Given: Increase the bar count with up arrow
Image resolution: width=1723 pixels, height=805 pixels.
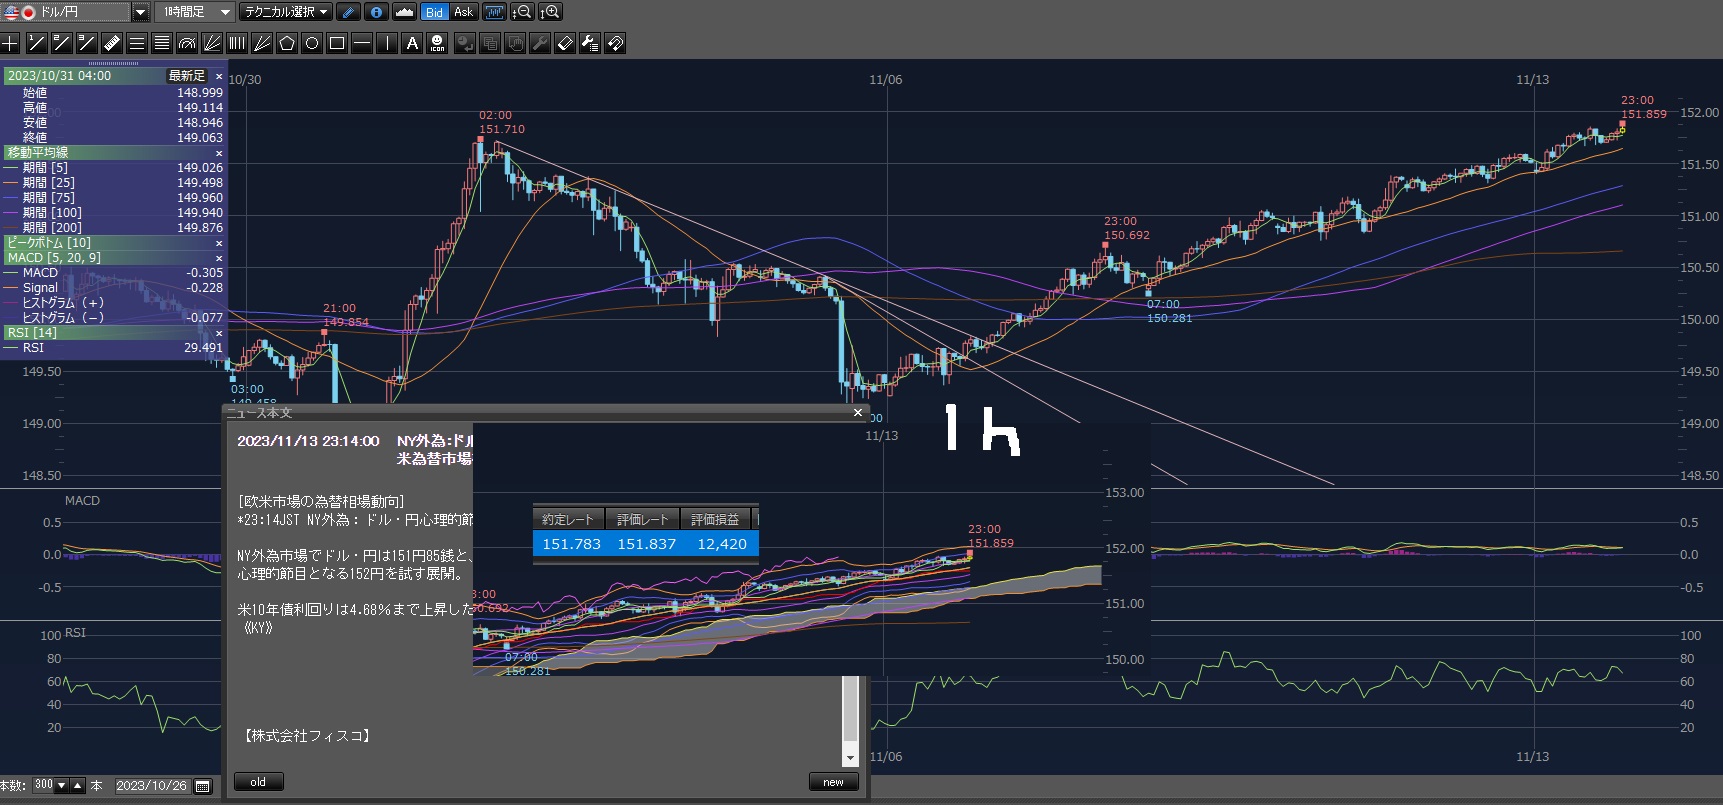Looking at the screenshot, I should pos(77,786).
